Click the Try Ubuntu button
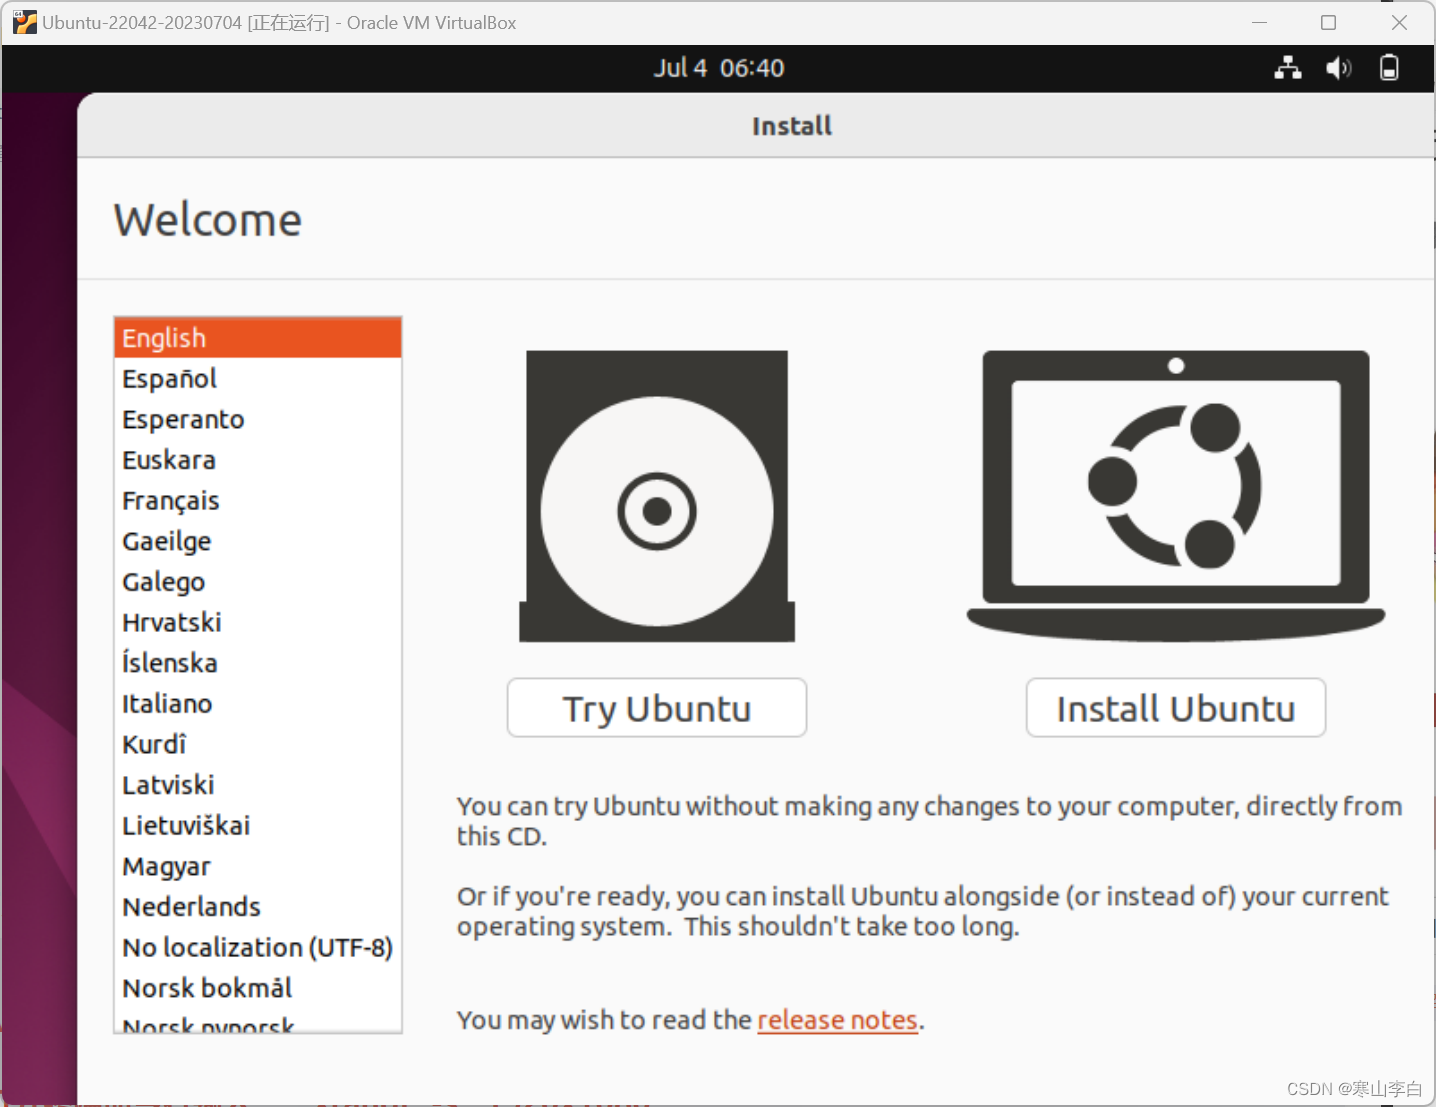1436x1107 pixels. click(x=656, y=708)
